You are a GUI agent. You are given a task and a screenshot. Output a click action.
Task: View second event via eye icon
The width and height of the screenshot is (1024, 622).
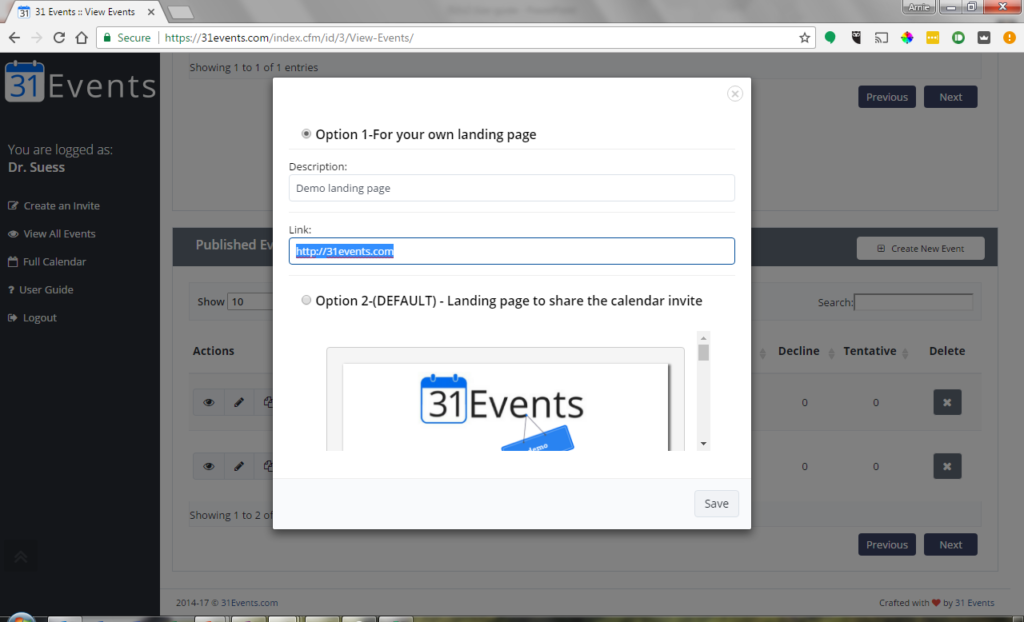click(209, 466)
